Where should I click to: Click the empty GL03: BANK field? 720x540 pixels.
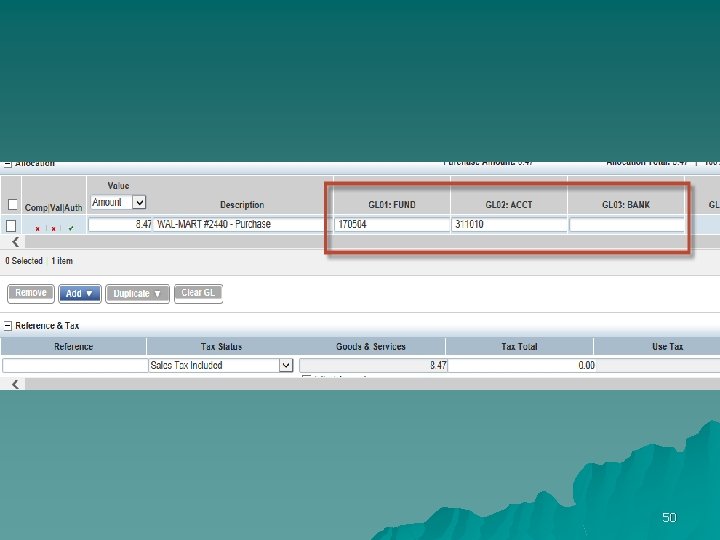tap(626, 225)
